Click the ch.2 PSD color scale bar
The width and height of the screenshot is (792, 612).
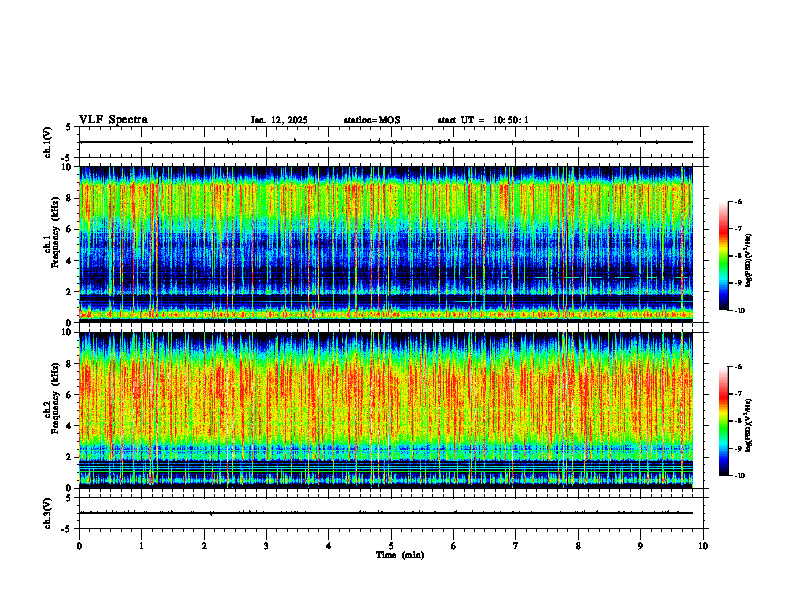click(724, 421)
